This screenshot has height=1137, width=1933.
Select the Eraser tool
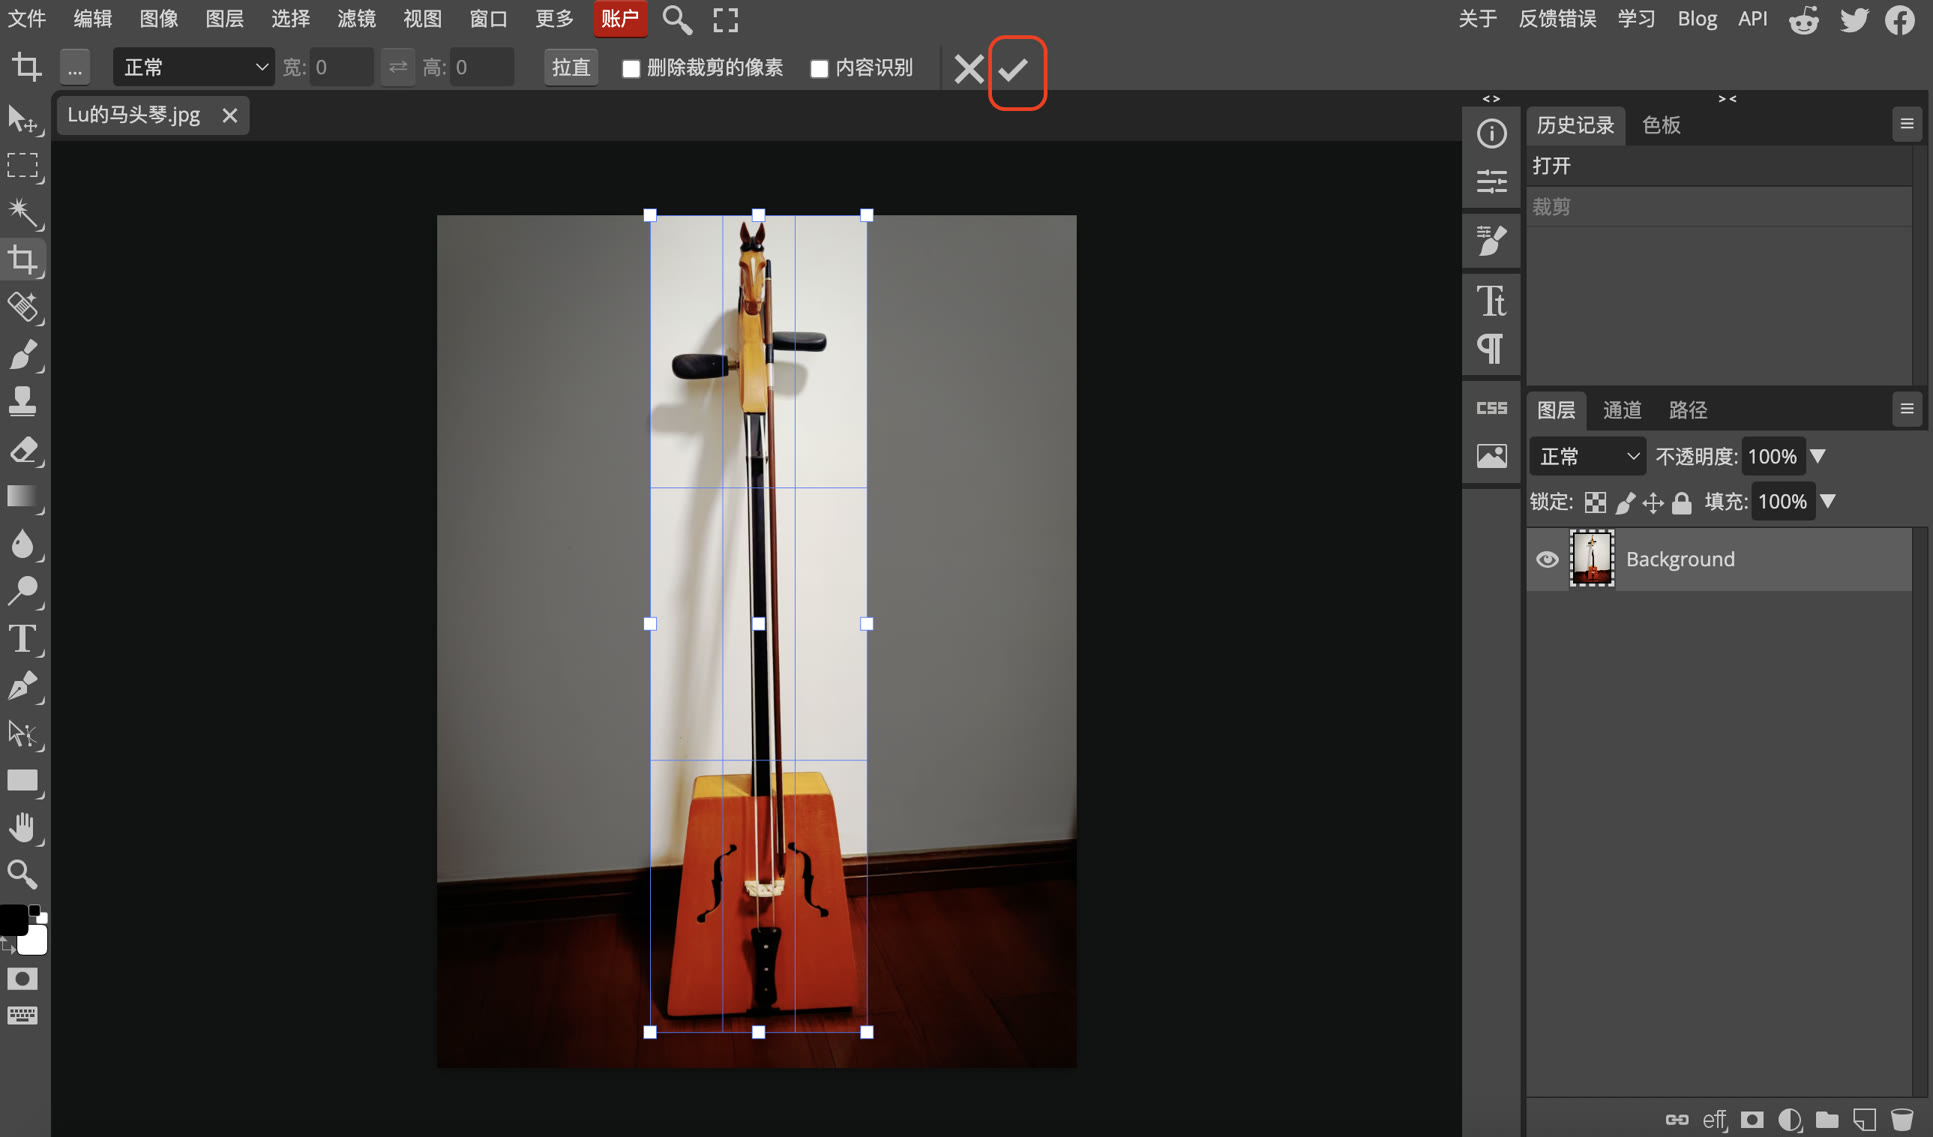pyautogui.click(x=22, y=451)
